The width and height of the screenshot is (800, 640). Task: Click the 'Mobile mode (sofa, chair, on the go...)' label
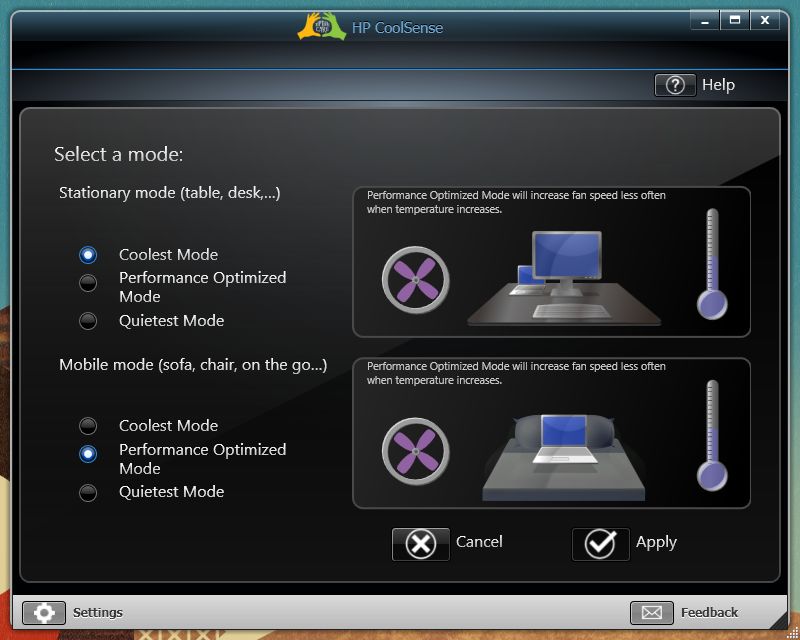click(193, 365)
